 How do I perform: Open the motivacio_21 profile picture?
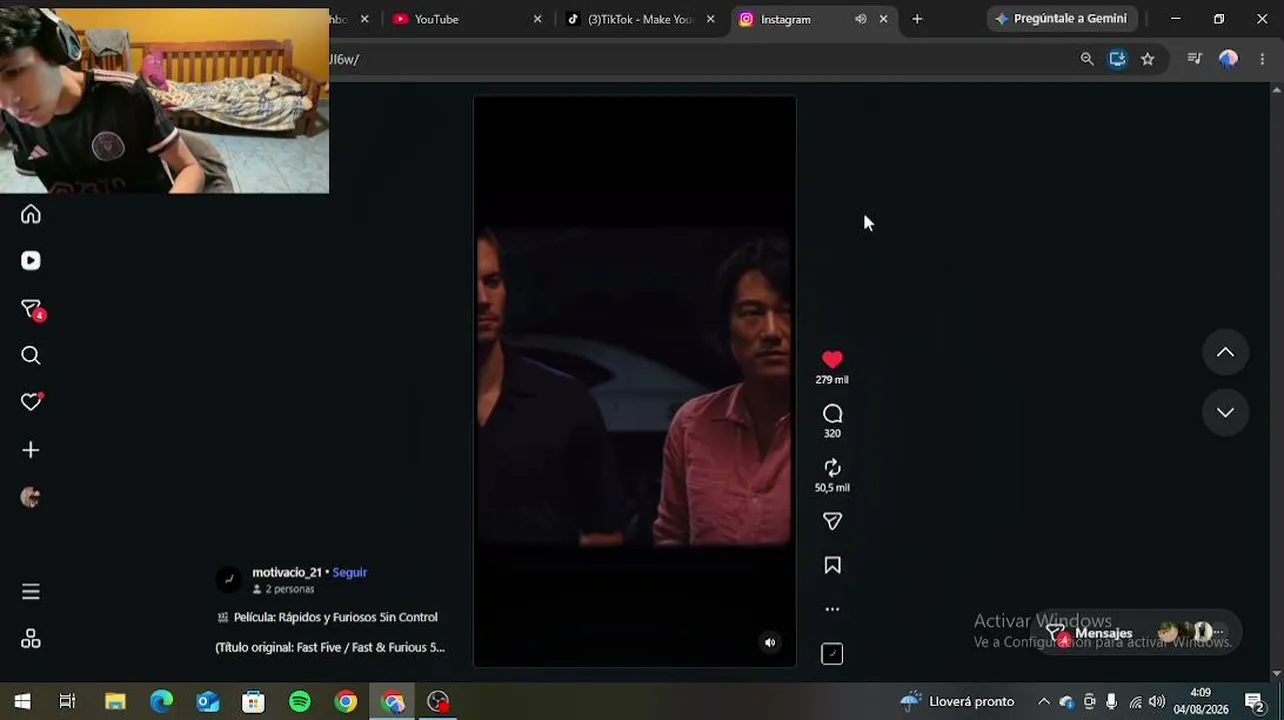[229, 579]
